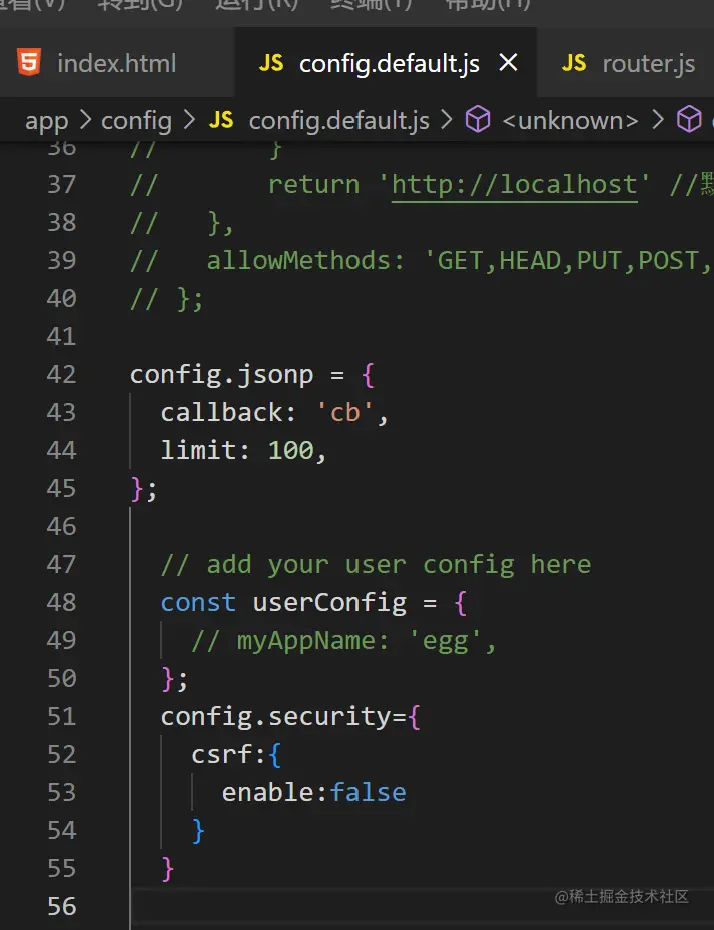The width and height of the screenshot is (714, 930).
Task: Click the closing brace on line 55
Action: [168, 870]
